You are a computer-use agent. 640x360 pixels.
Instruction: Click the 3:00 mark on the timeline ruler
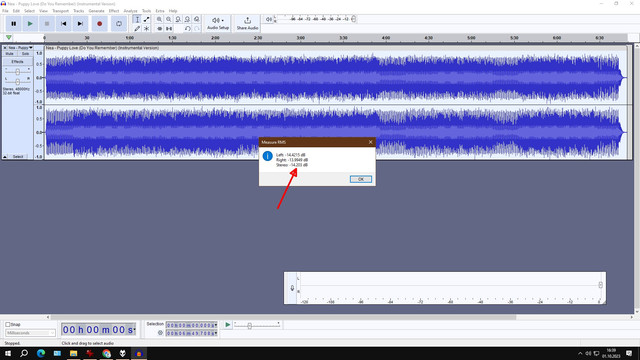300,38
